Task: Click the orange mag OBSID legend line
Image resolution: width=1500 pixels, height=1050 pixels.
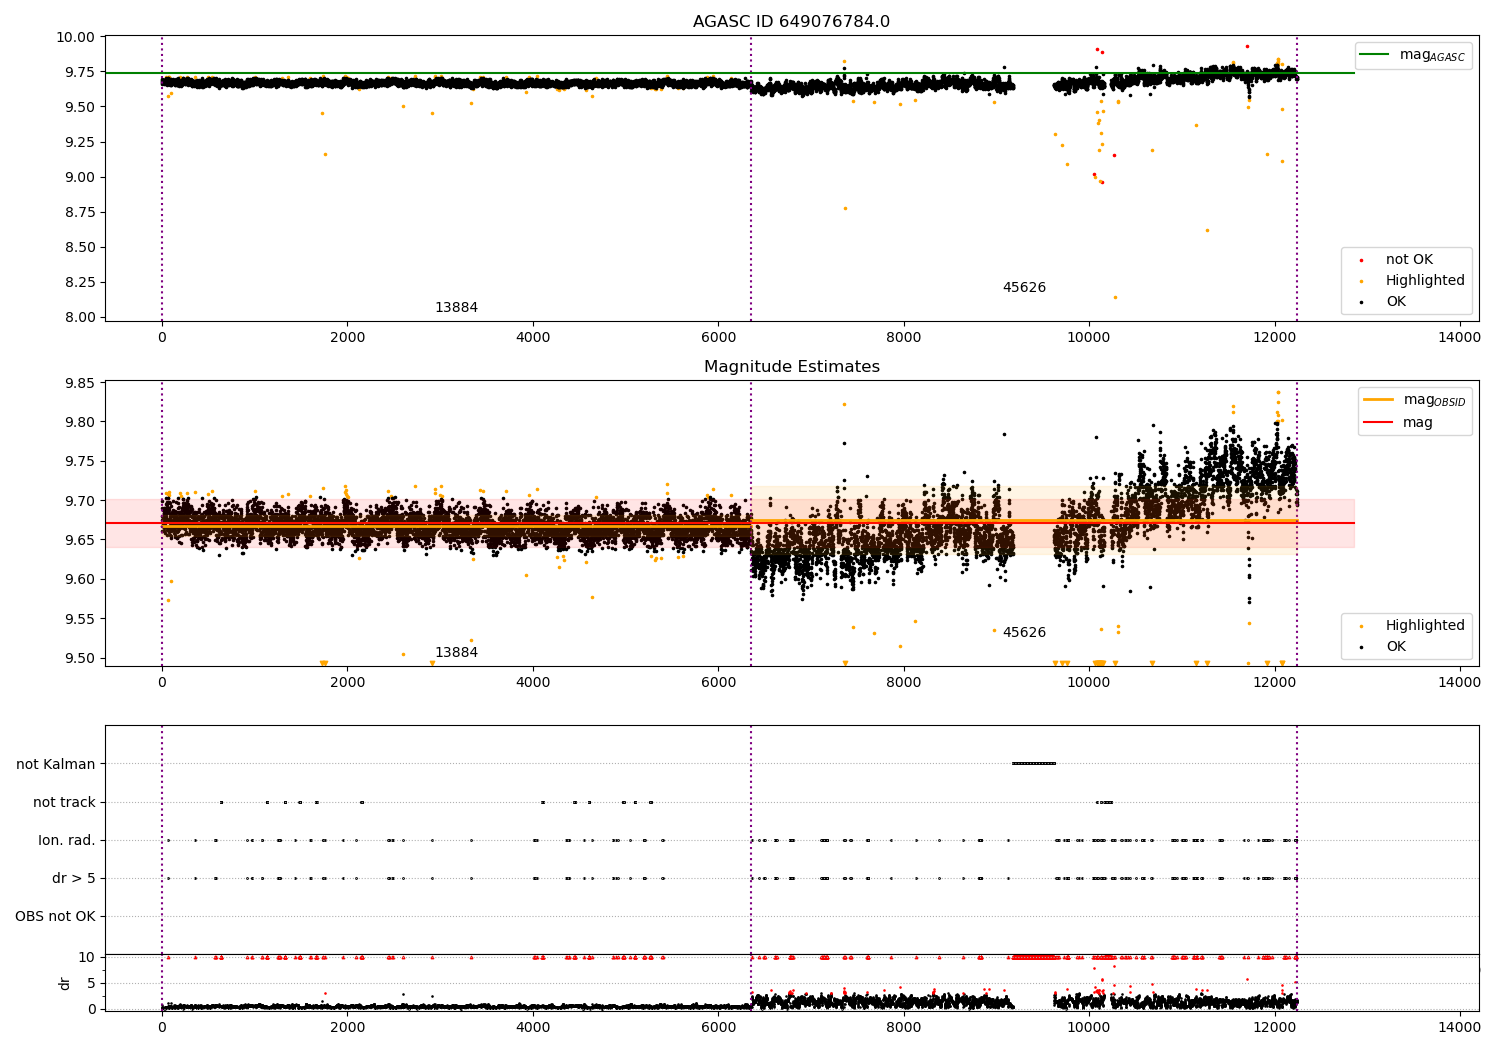Action: [1378, 400]
